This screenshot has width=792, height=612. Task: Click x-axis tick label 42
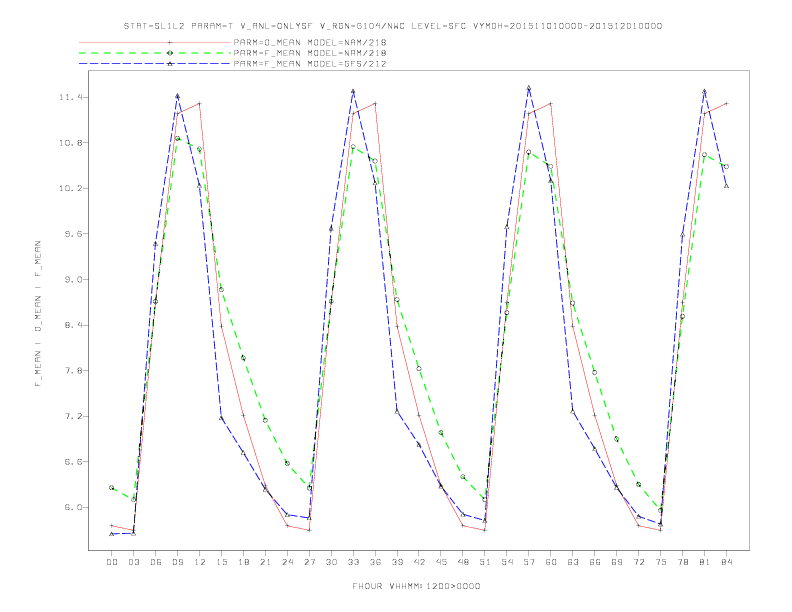pyautogui.click(x=419, y=562)
